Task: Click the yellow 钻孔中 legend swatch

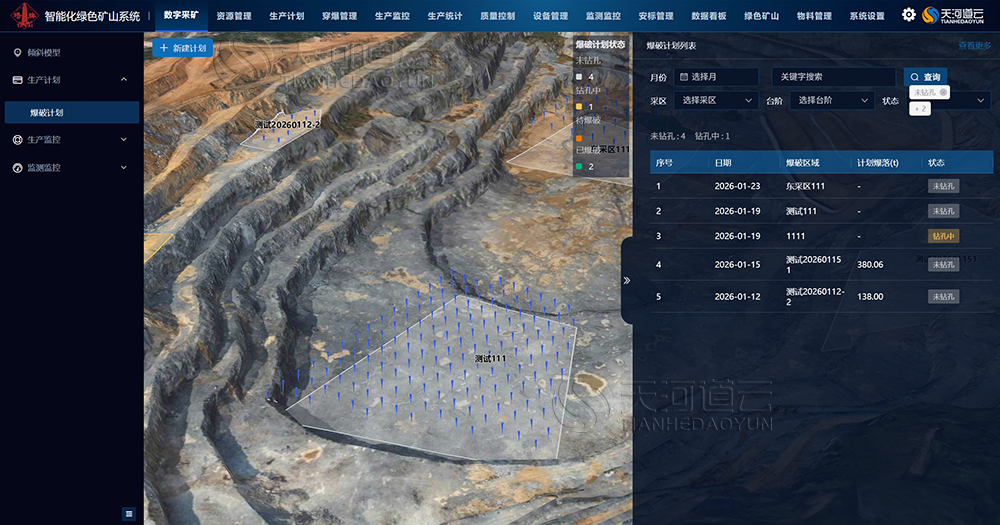Action: point(579,107)
